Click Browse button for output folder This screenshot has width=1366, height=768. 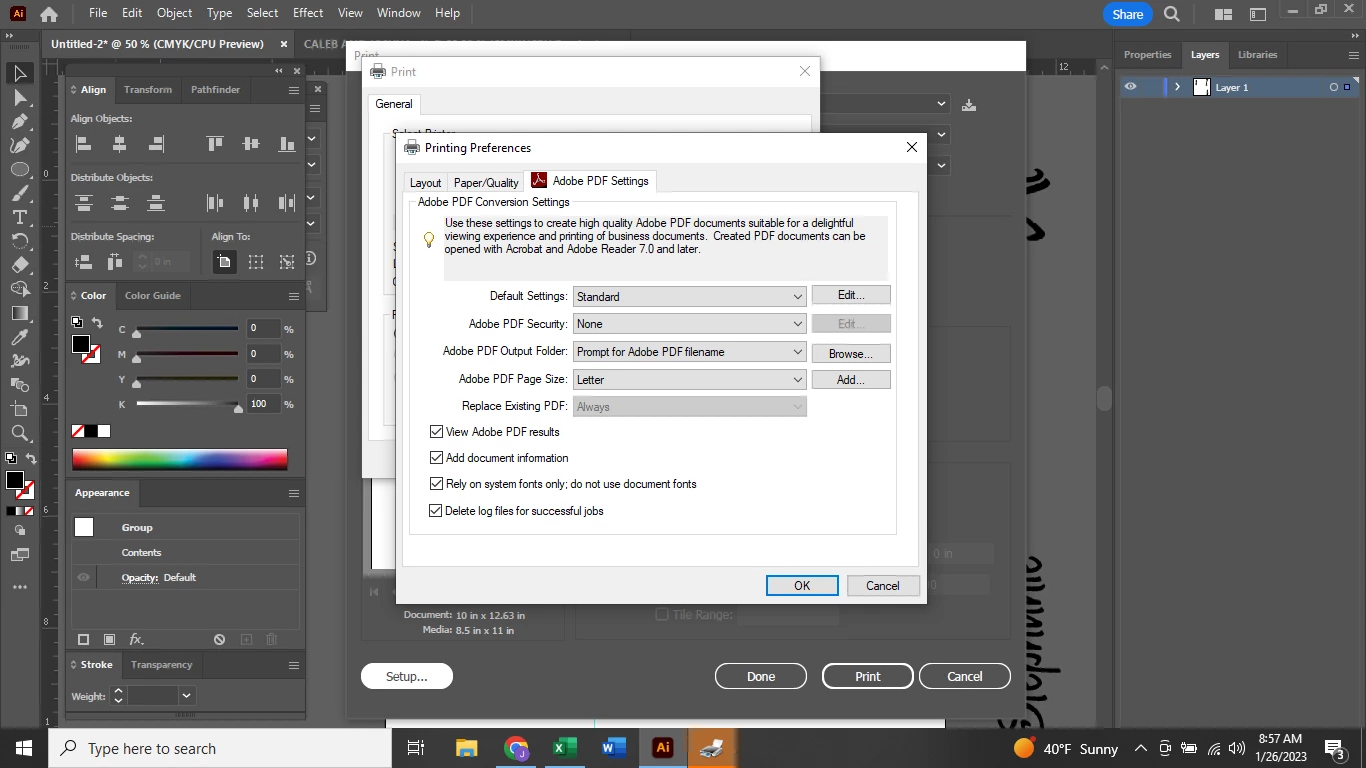tap(851, 354)
